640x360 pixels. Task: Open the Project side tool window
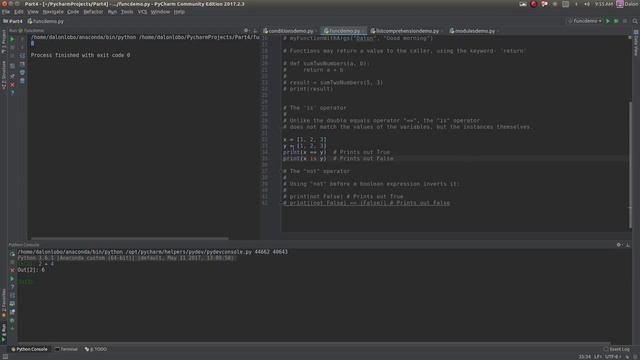[4, 42]
